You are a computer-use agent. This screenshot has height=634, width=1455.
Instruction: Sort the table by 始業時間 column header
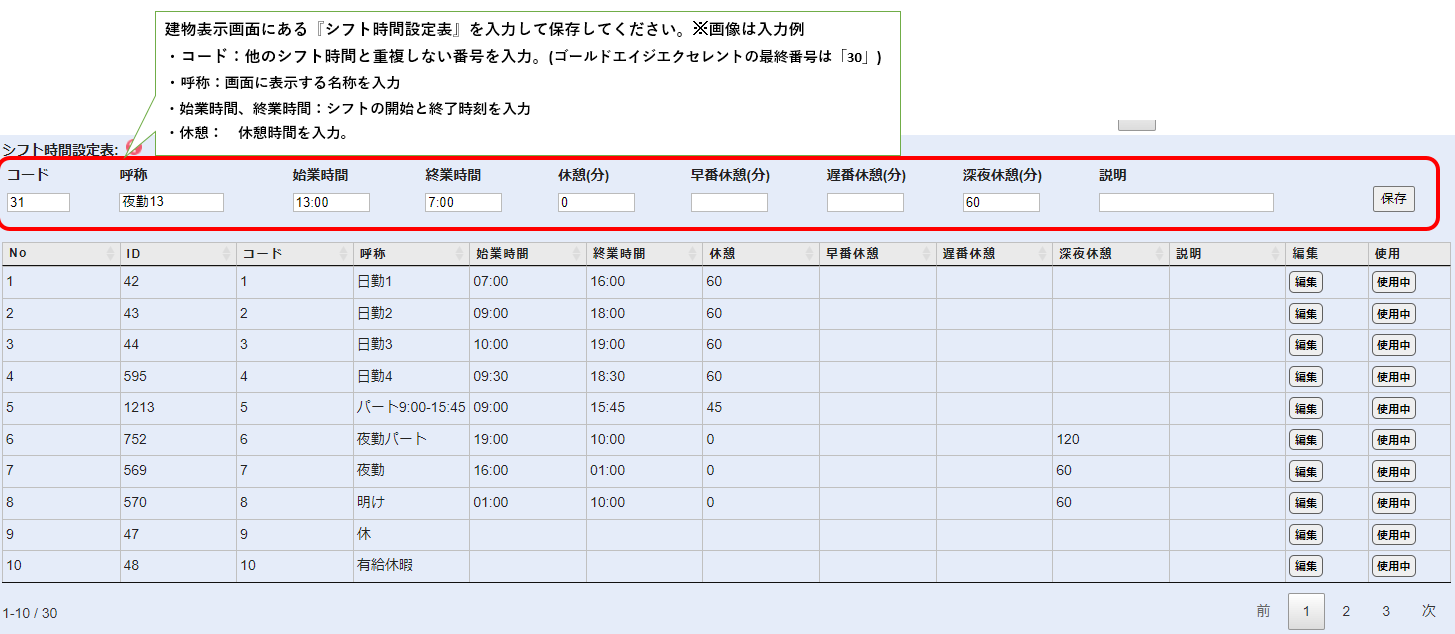[527, 254]
